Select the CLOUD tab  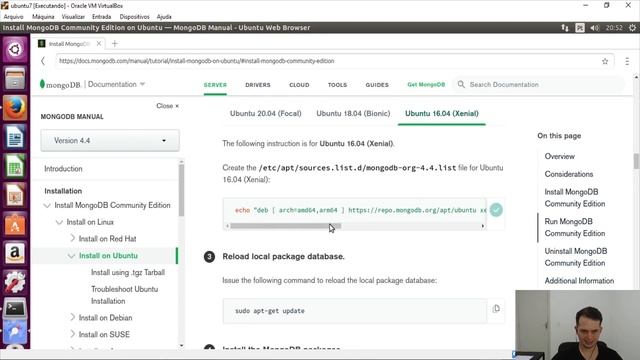tap(299, 85)
